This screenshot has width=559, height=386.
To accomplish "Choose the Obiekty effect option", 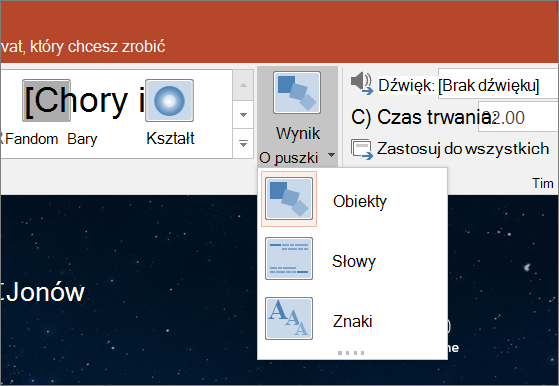I will click(352, 199).
